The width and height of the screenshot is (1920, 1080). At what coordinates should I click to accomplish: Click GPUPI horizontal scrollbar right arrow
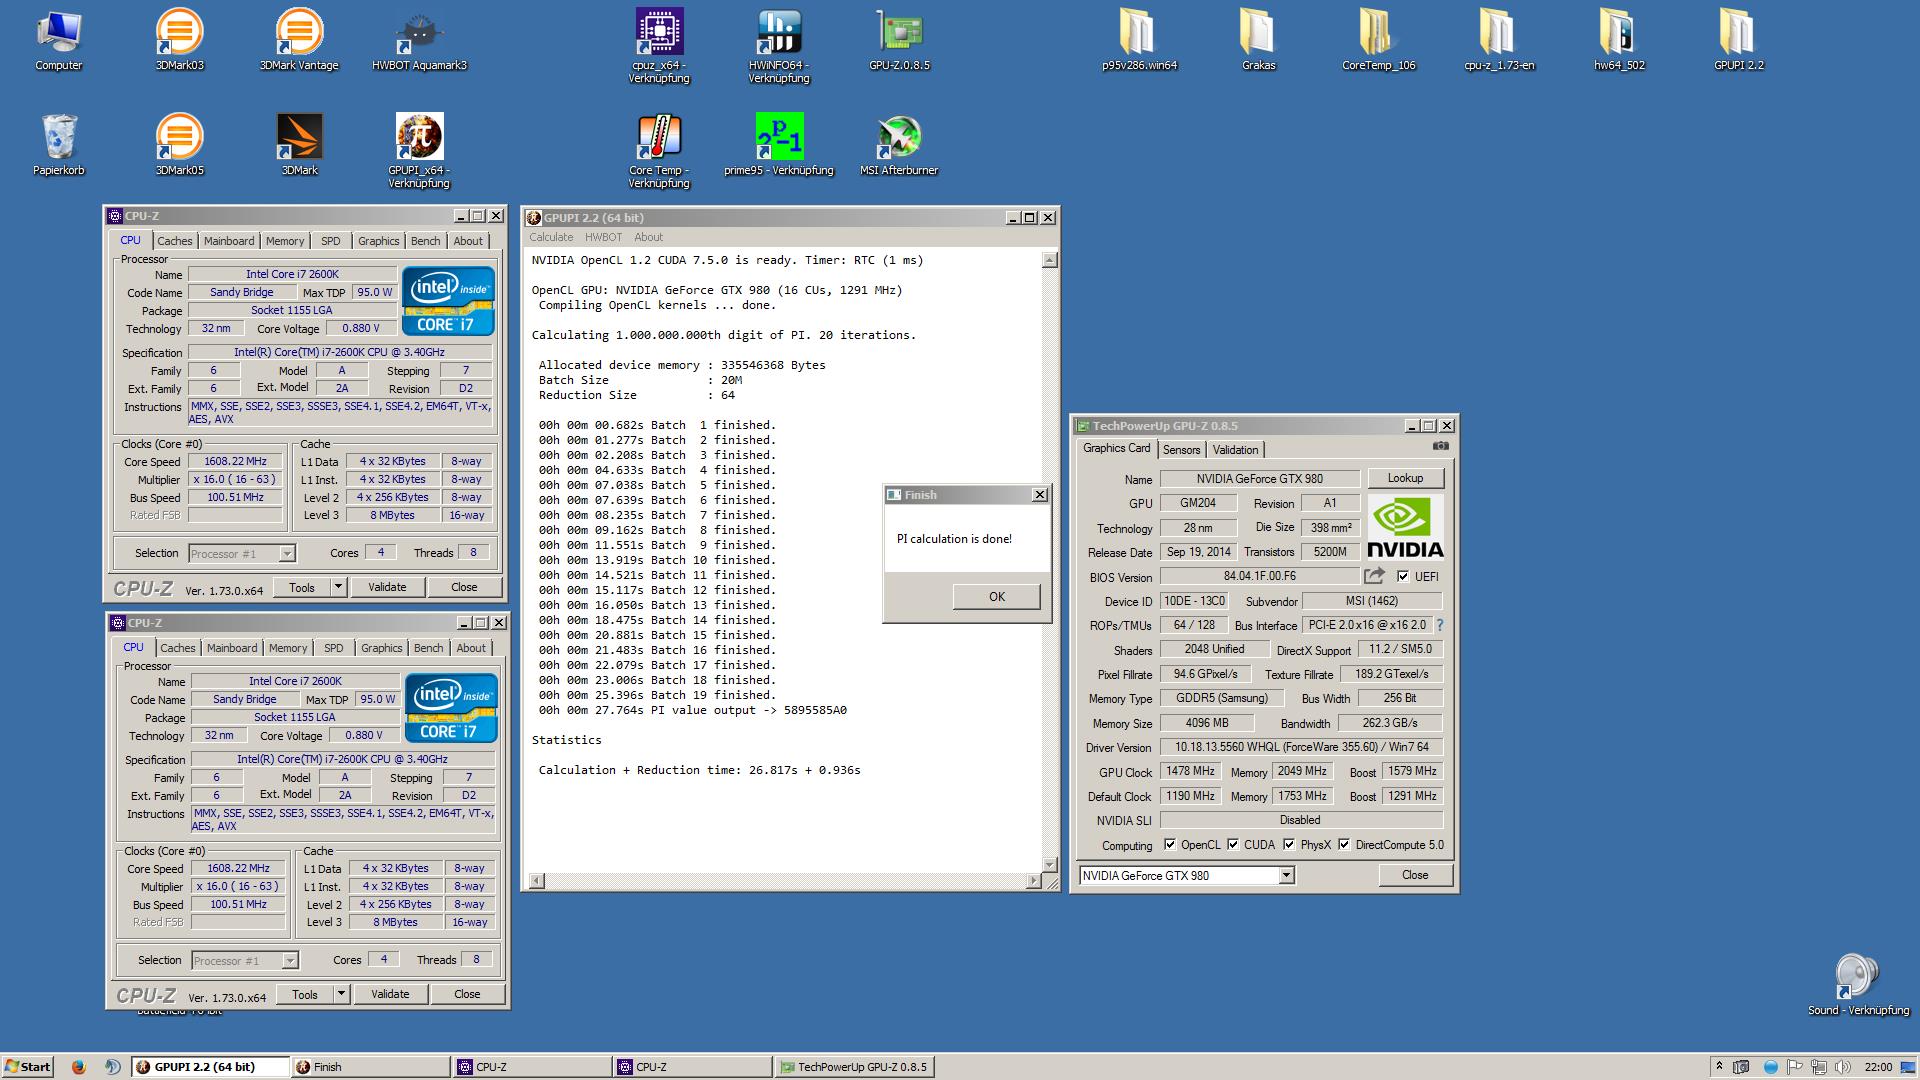(x=1033, y=881)
